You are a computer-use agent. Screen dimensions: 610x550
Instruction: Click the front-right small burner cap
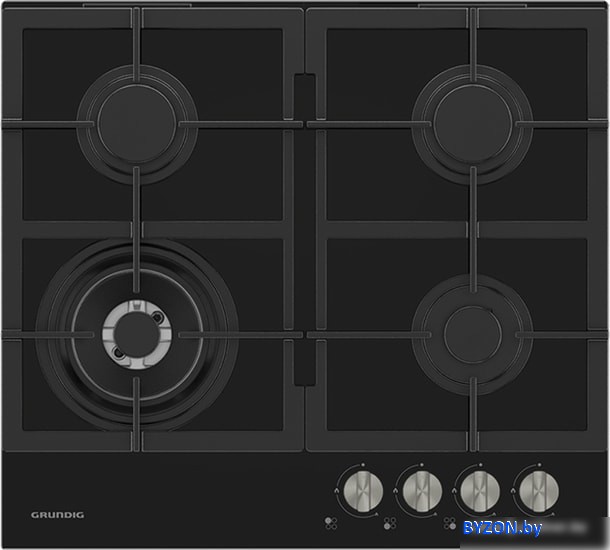click(472, 334)
